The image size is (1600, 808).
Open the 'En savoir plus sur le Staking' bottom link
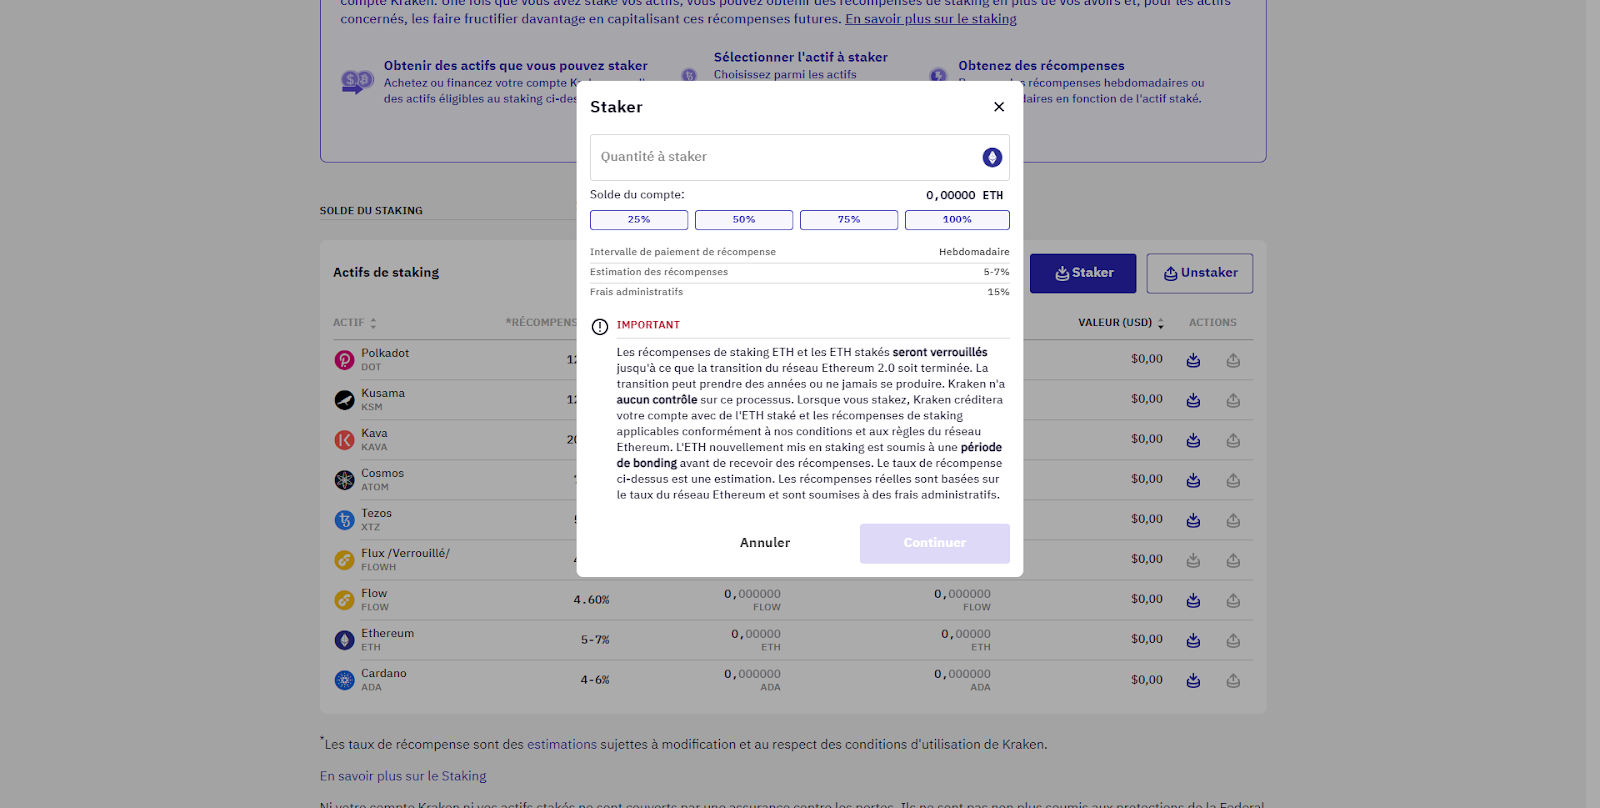[403, 776]
